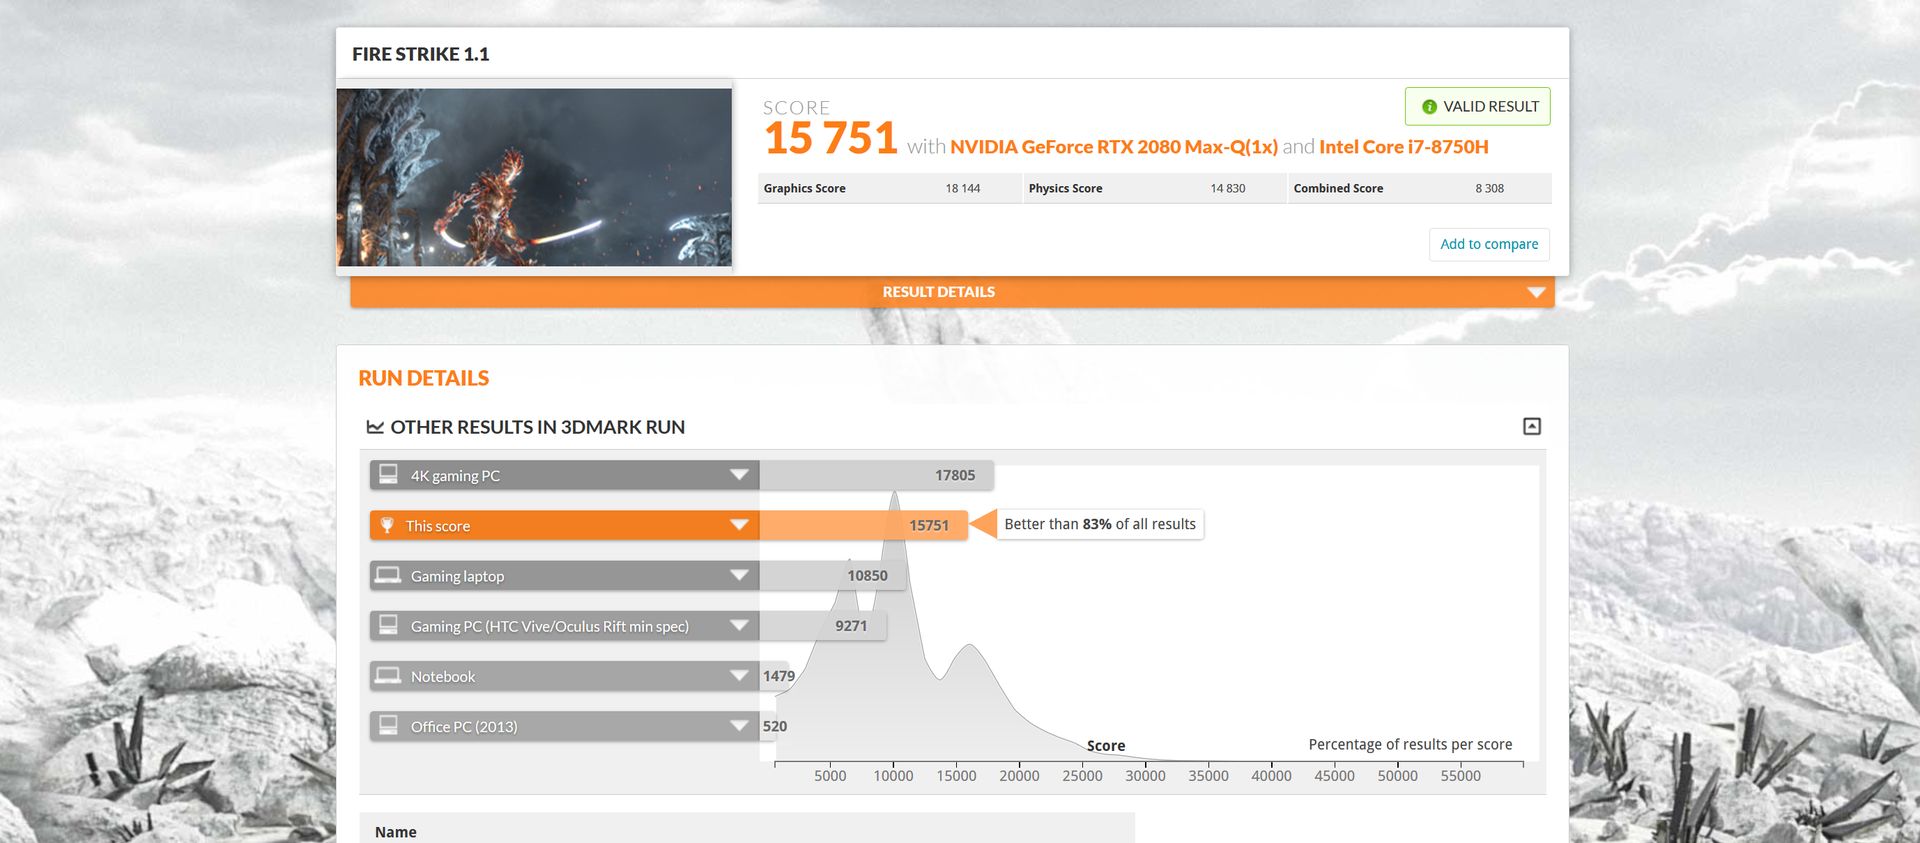Click the 17805 score bar value

pyautogui.click(x=955, y=476)
